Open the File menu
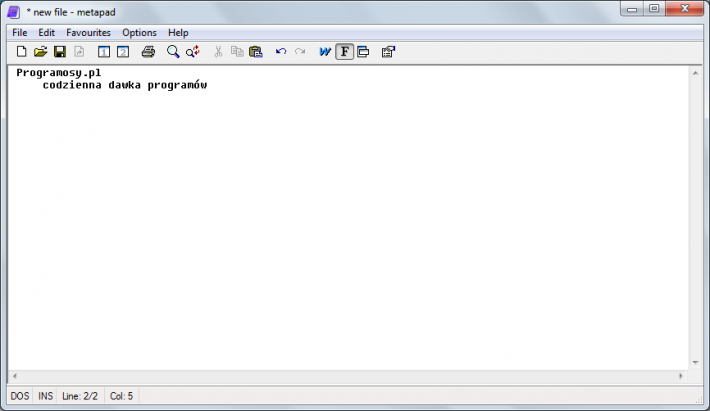The width and height of the screenshot is (710, 411). 19,33
